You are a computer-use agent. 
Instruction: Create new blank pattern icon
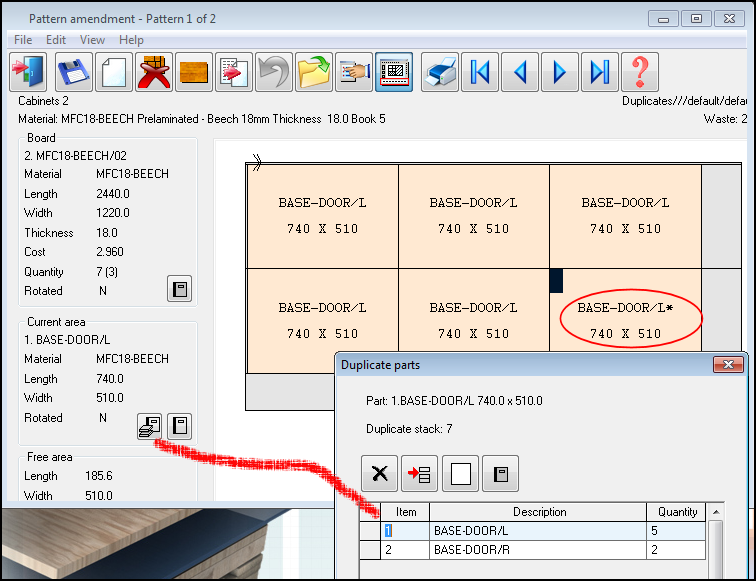pyautogui.click(x=114, y=72)
